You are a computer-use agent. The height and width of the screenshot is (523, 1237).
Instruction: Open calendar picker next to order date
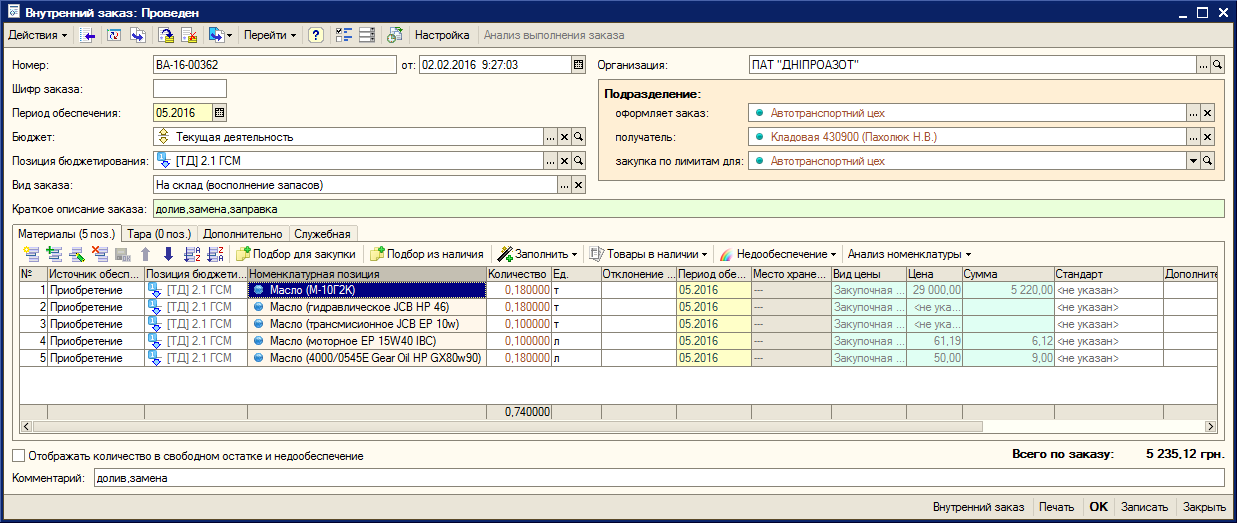coord(578,65)
